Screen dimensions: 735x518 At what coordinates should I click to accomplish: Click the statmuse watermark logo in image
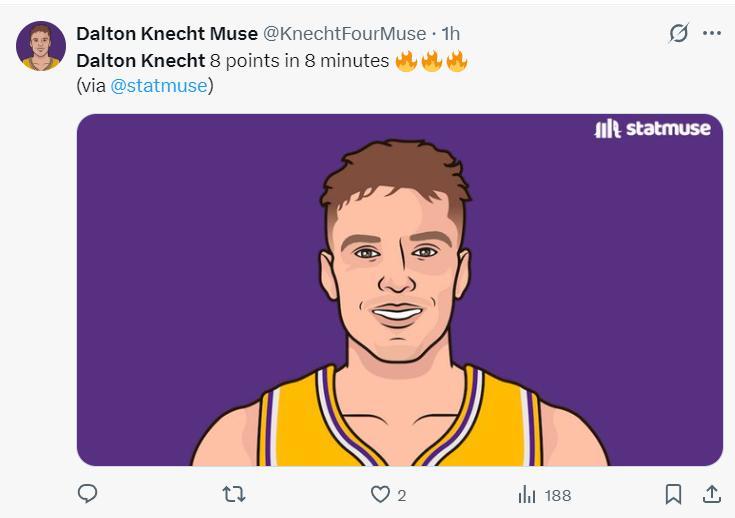click(652, 129)
